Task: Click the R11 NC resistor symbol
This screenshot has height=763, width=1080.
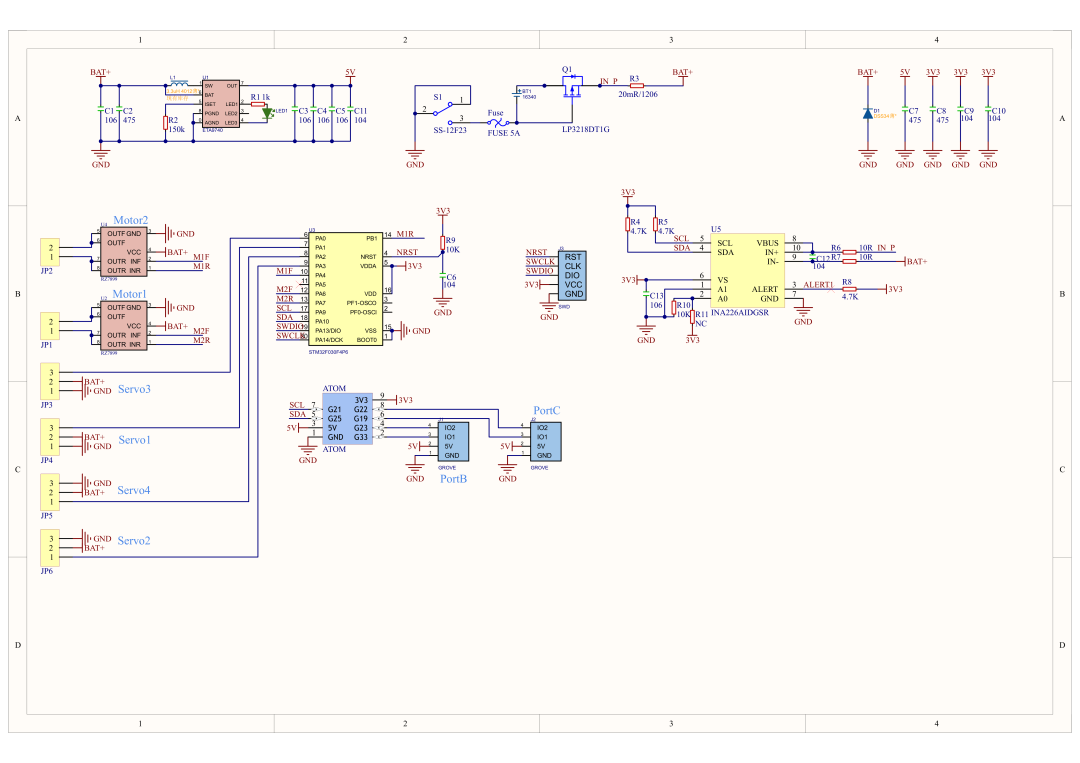Action: pos(692,317)
